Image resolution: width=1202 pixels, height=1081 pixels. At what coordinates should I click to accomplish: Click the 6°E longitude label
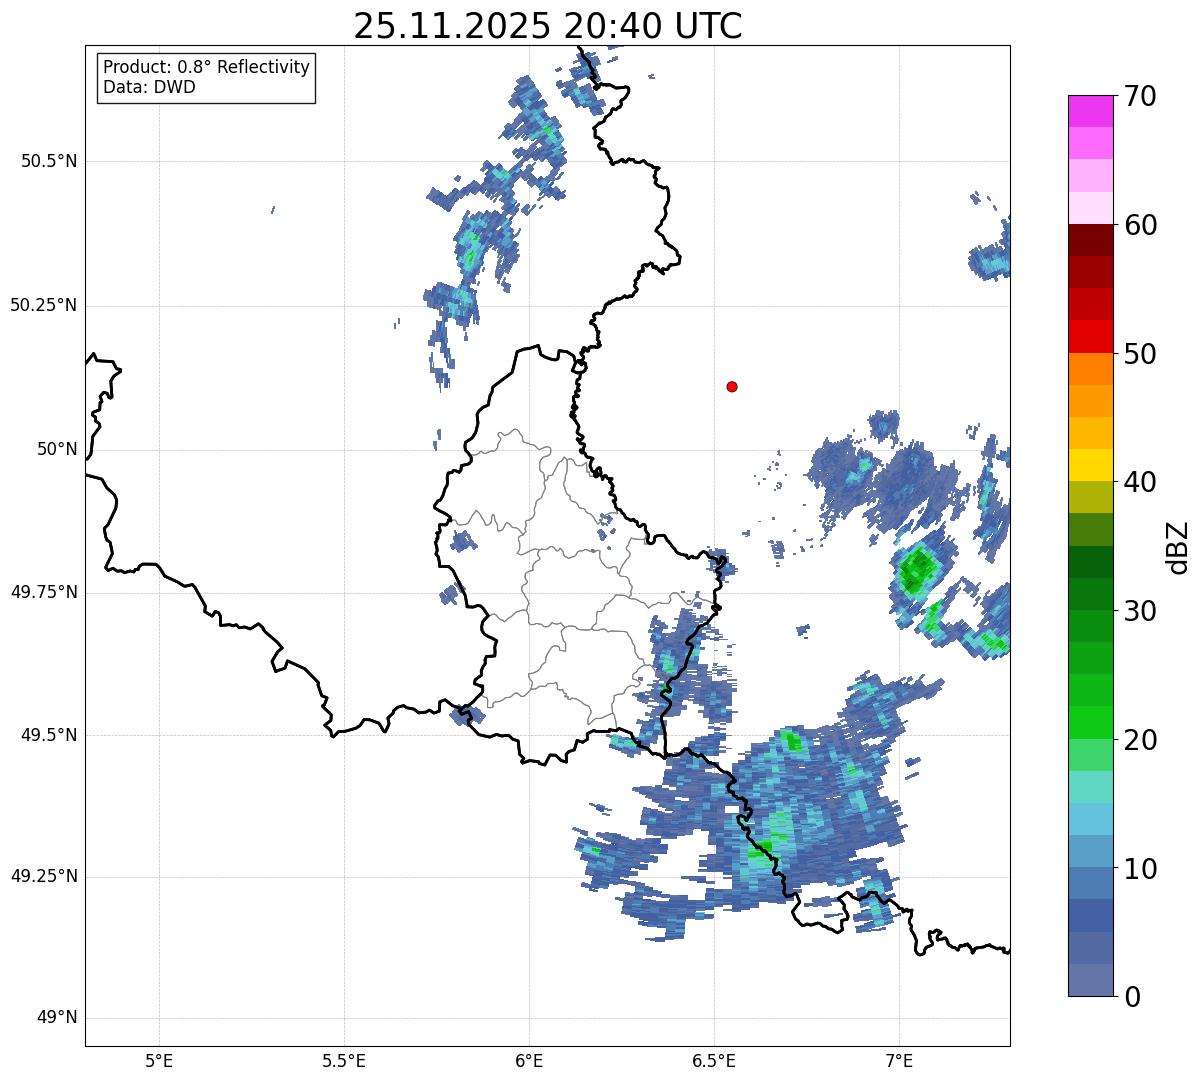[529, 1060]
